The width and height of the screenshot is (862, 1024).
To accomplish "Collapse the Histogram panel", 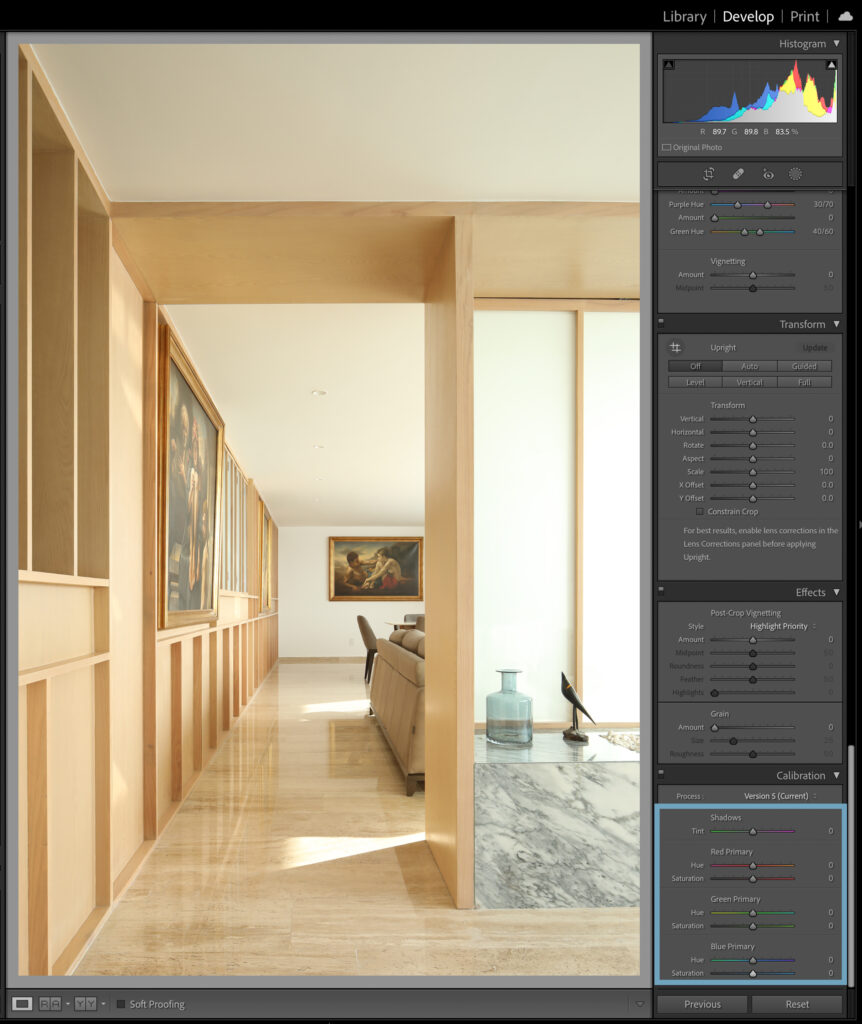I will coord(837,43).
